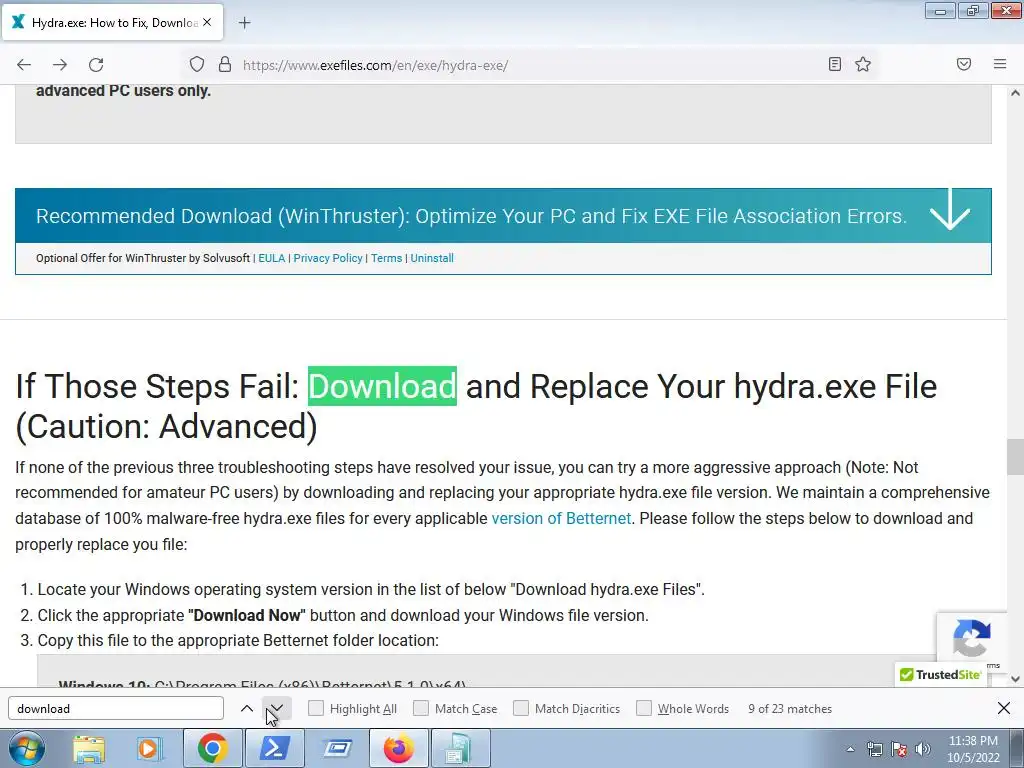Click page scrollbar up arrow
Image resolution: width=1024 pixels, height=768 pixels.
[x=1015, y=93]
